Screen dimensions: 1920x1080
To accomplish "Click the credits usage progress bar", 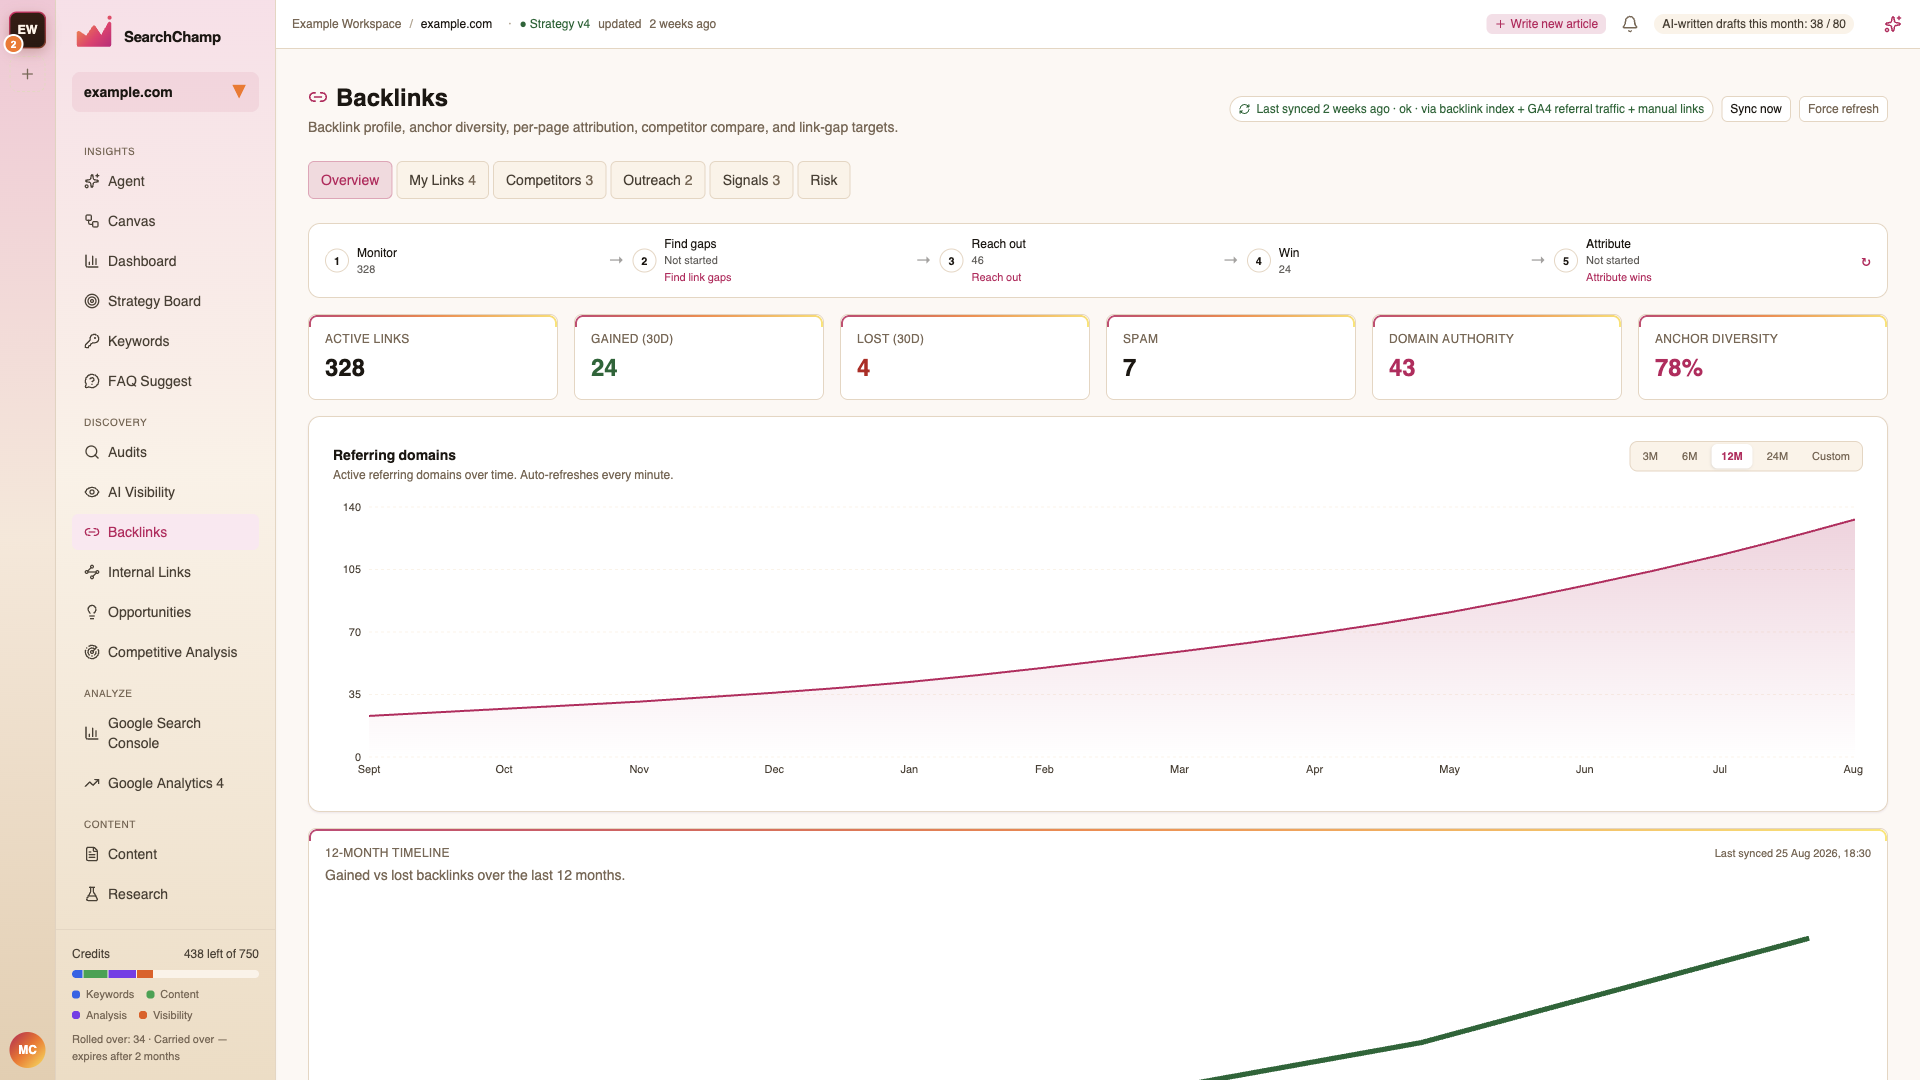I will pyautogui.click(x=165, y=974).
